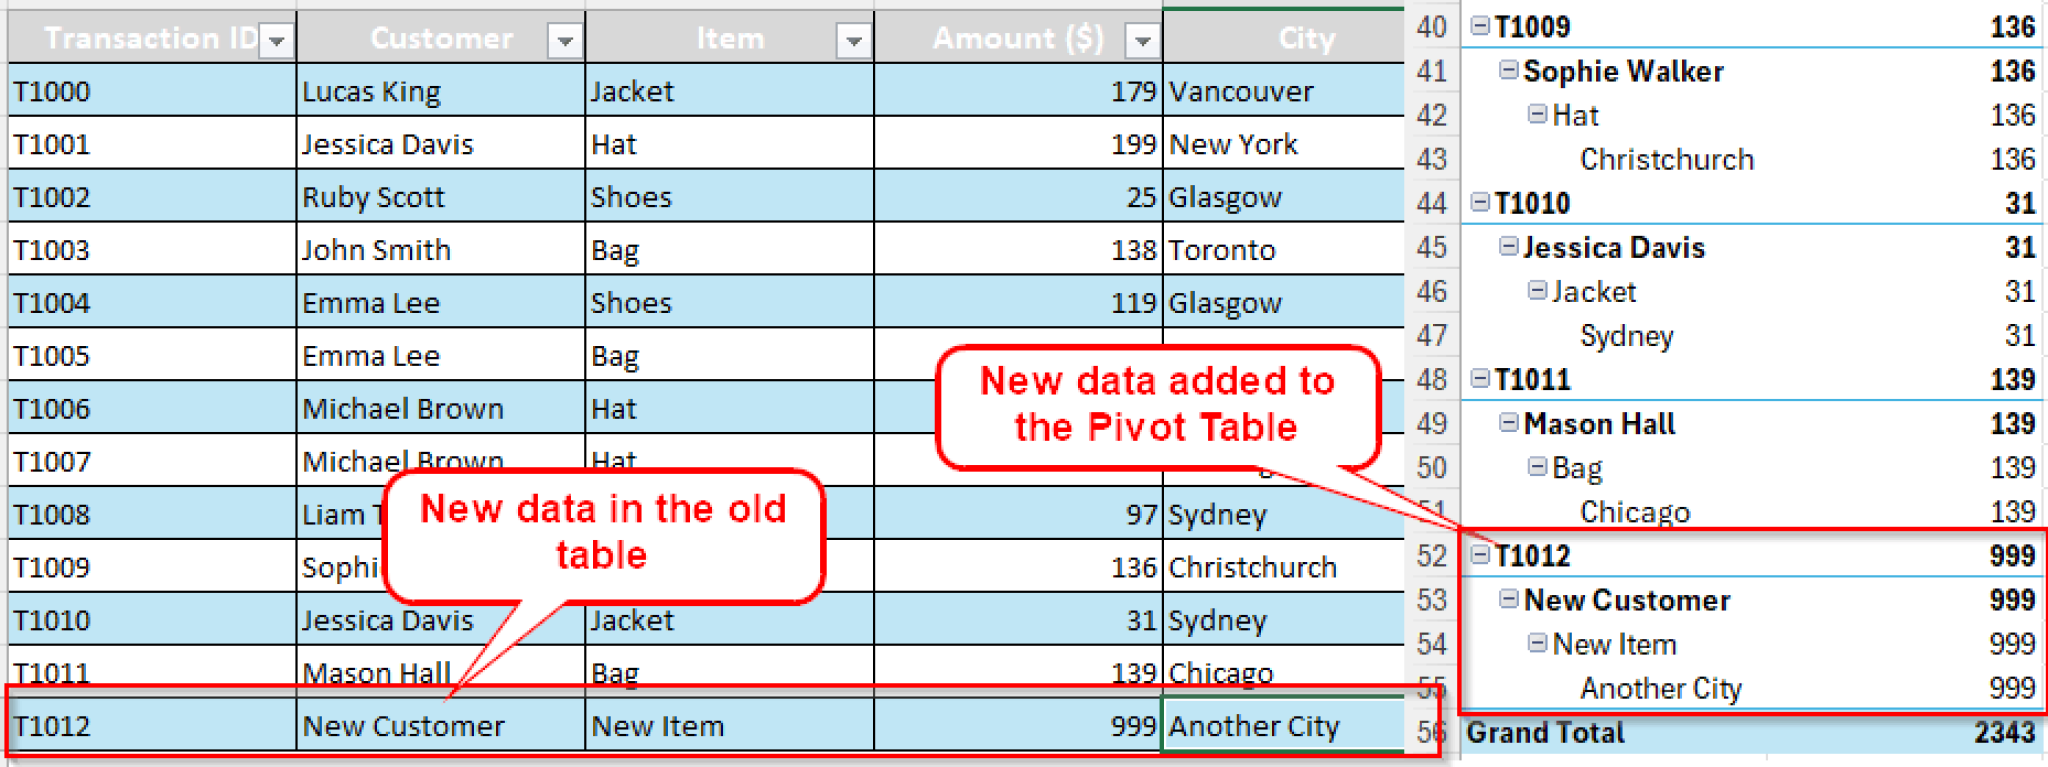Viewport: 2048px width, 767px height.
Task: Select the Grand Total pivot row
Action: [1545, 733]
